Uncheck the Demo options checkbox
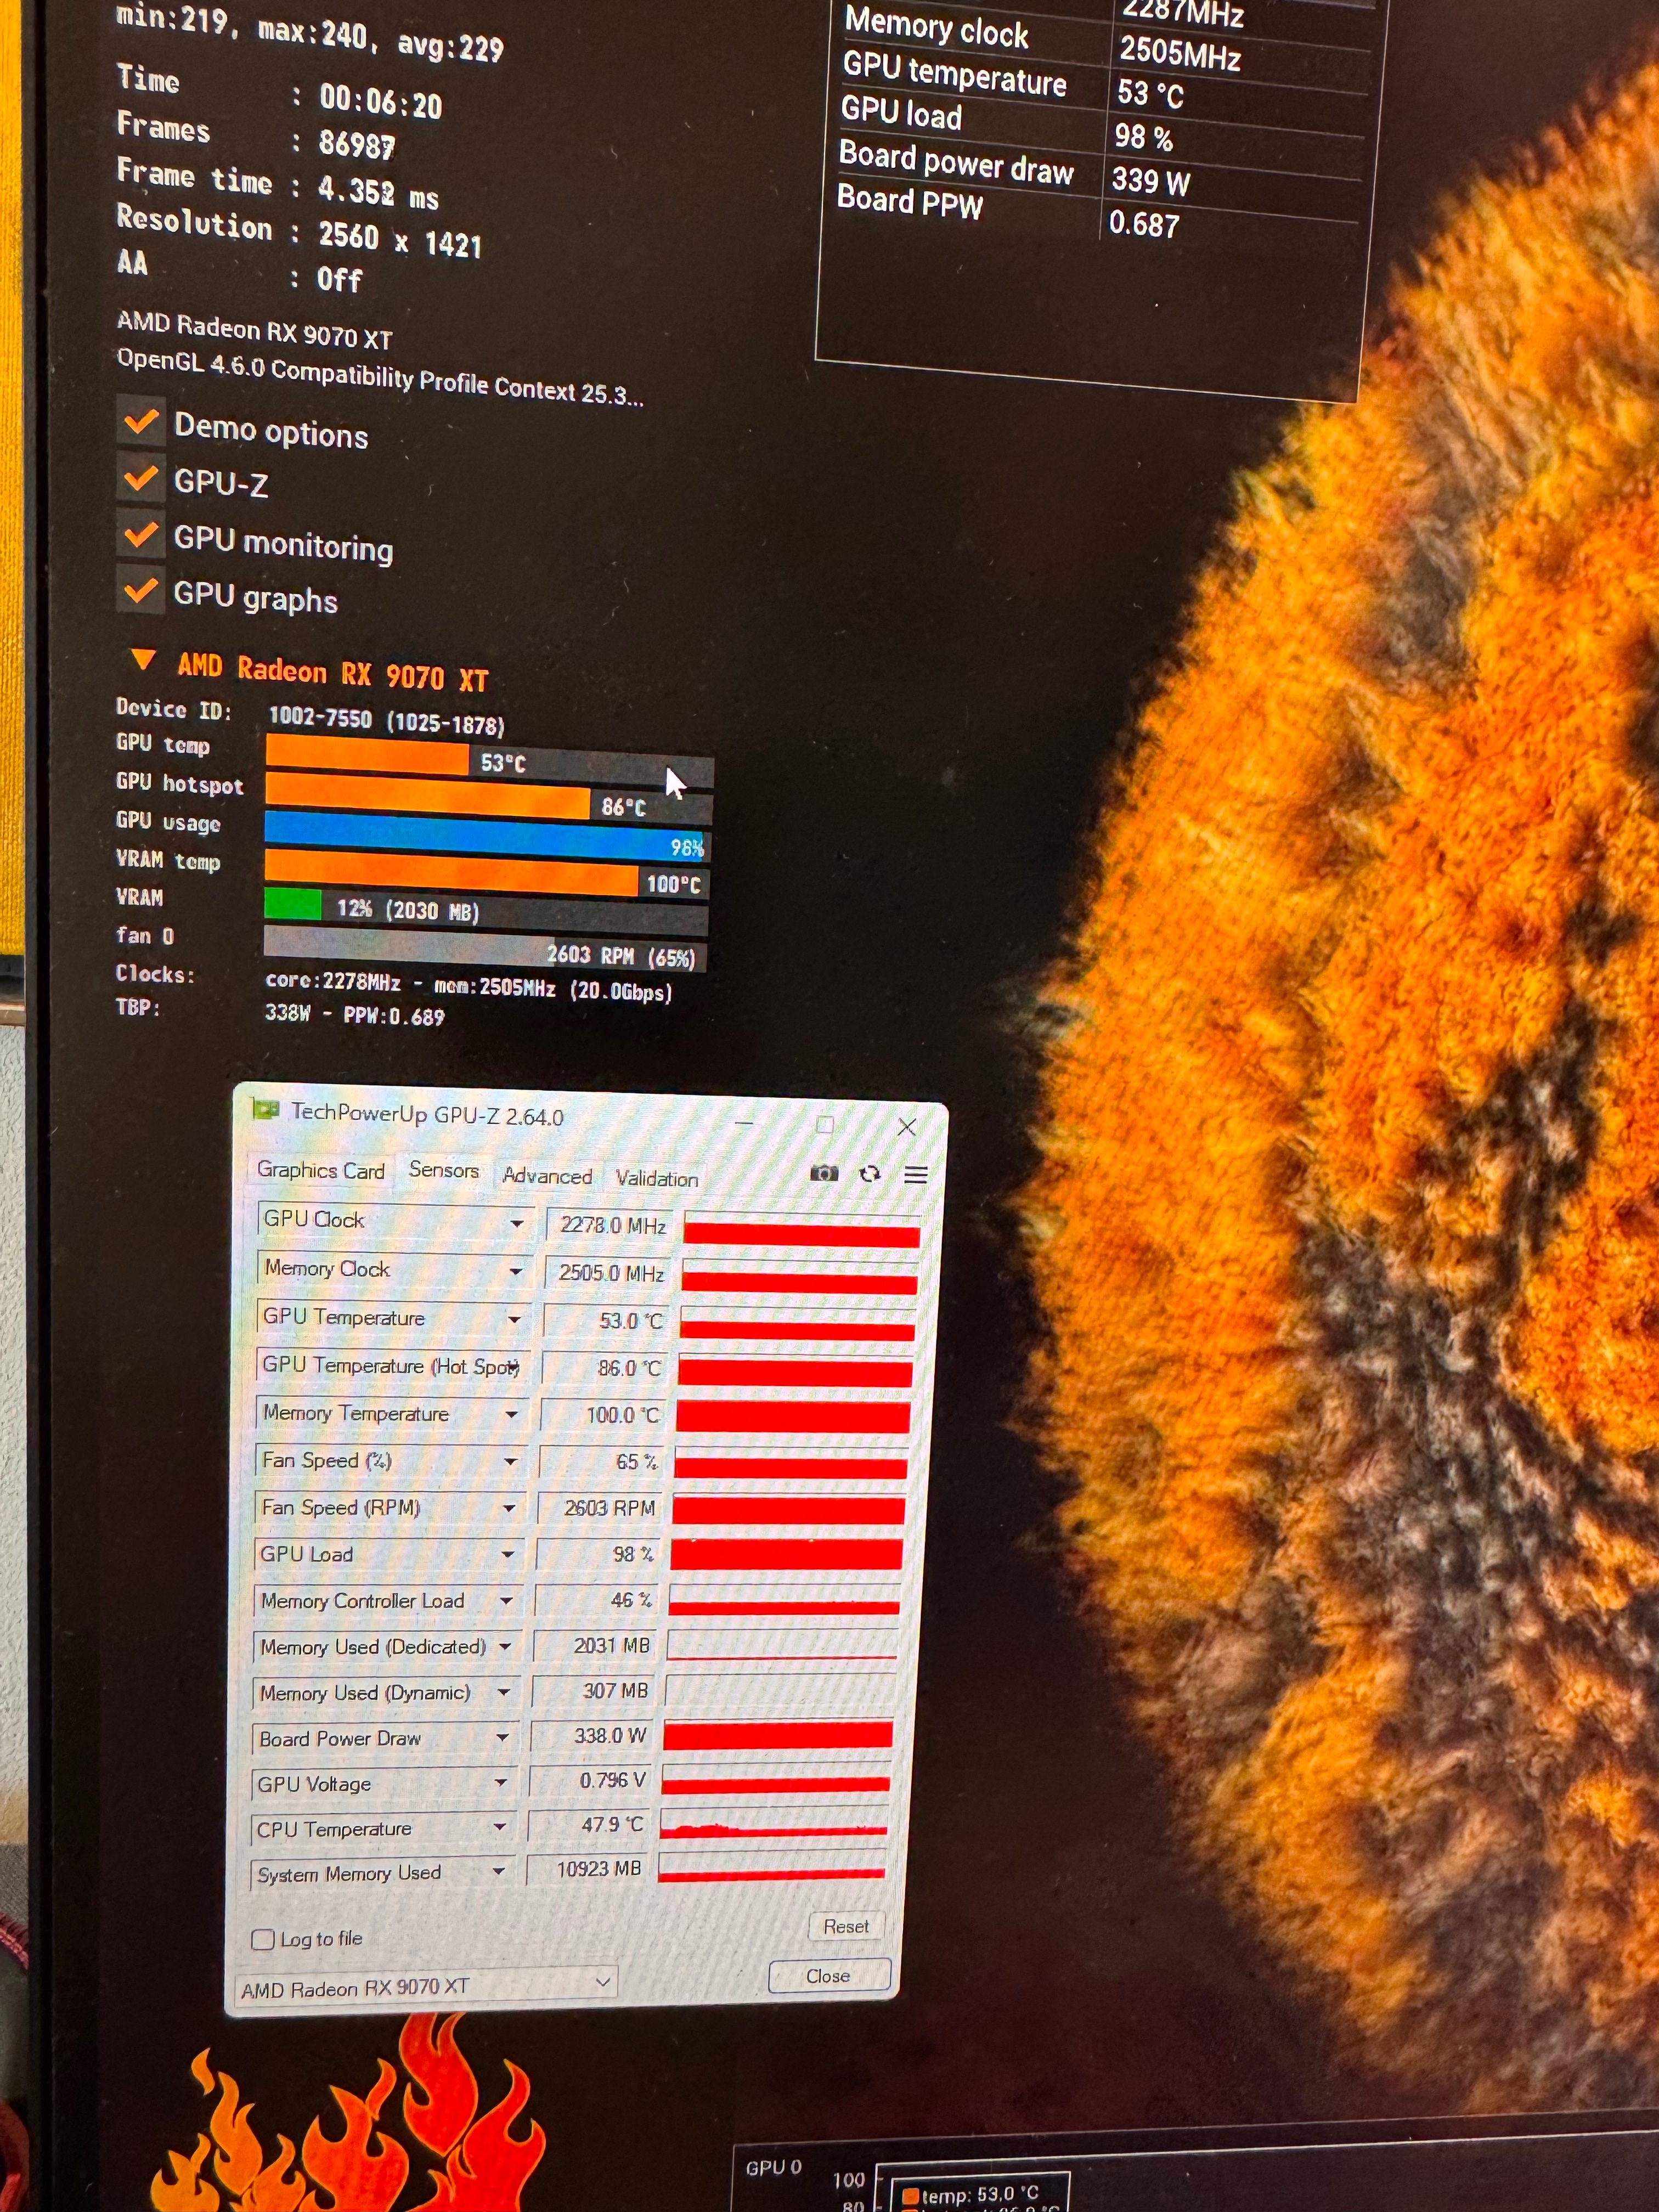Screen dimensions: 1659x2212 (141, 423)
